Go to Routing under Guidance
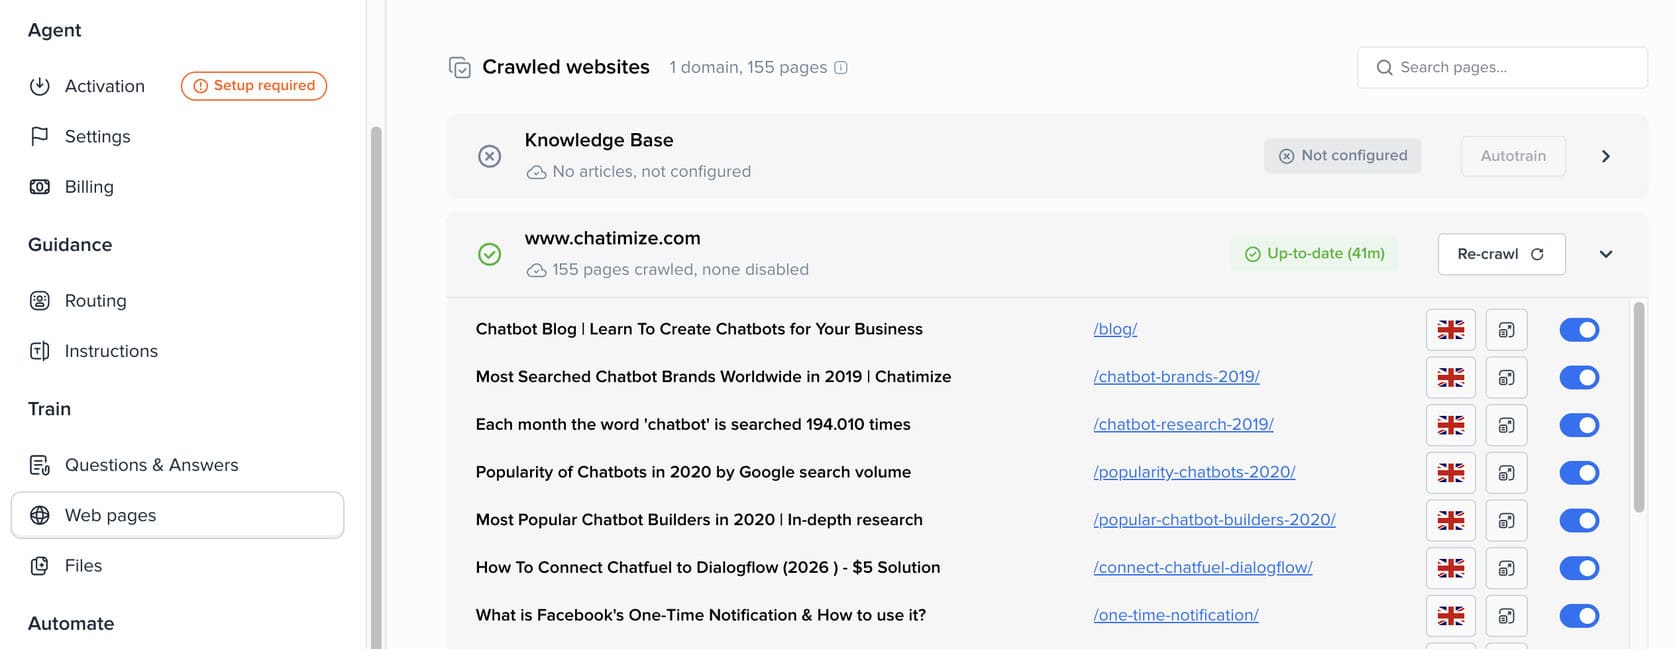1675x649 pixels. (x=95, y=301)
